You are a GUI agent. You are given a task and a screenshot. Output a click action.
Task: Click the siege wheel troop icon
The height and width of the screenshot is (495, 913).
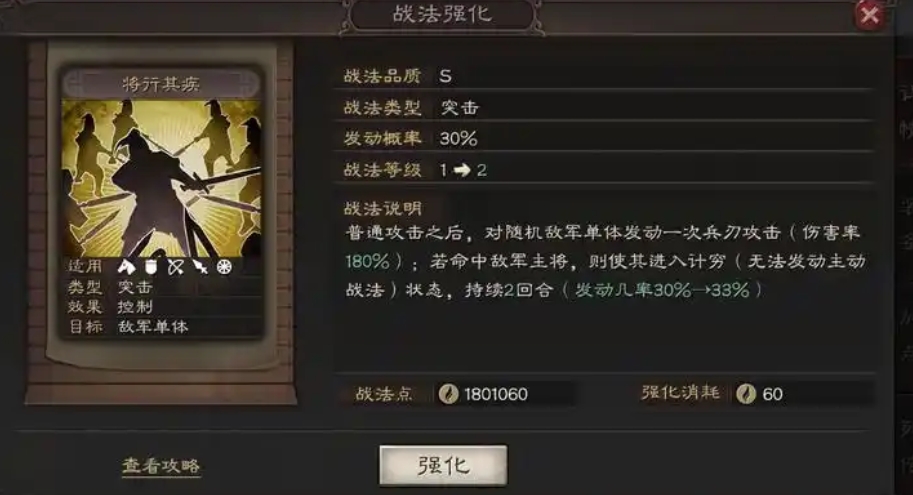tap(224, 267)
